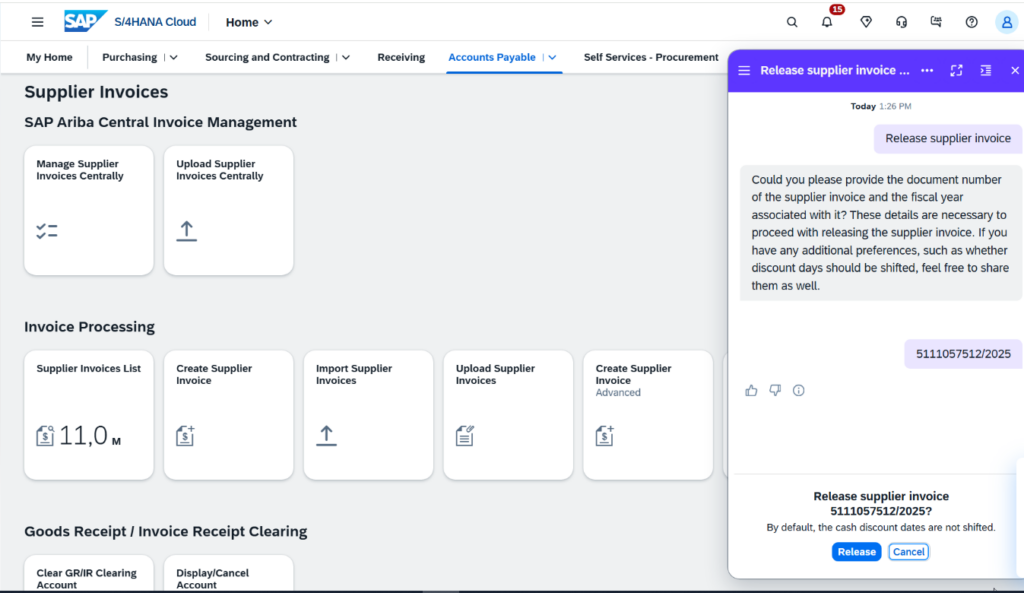Click the thumbs down feedback icon
Image resolution: width=1024 pixels, height=593 pixels.
tap(775, 390)
